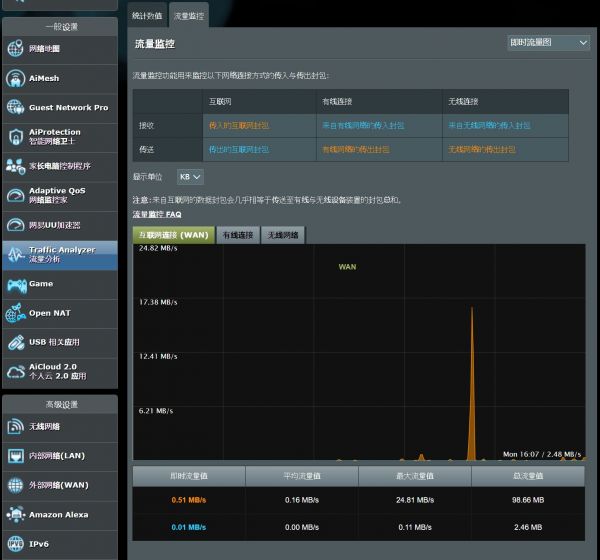Open the KB display unit dropdown
This screenshot has width=600, height=560.
tap(190, 177)
